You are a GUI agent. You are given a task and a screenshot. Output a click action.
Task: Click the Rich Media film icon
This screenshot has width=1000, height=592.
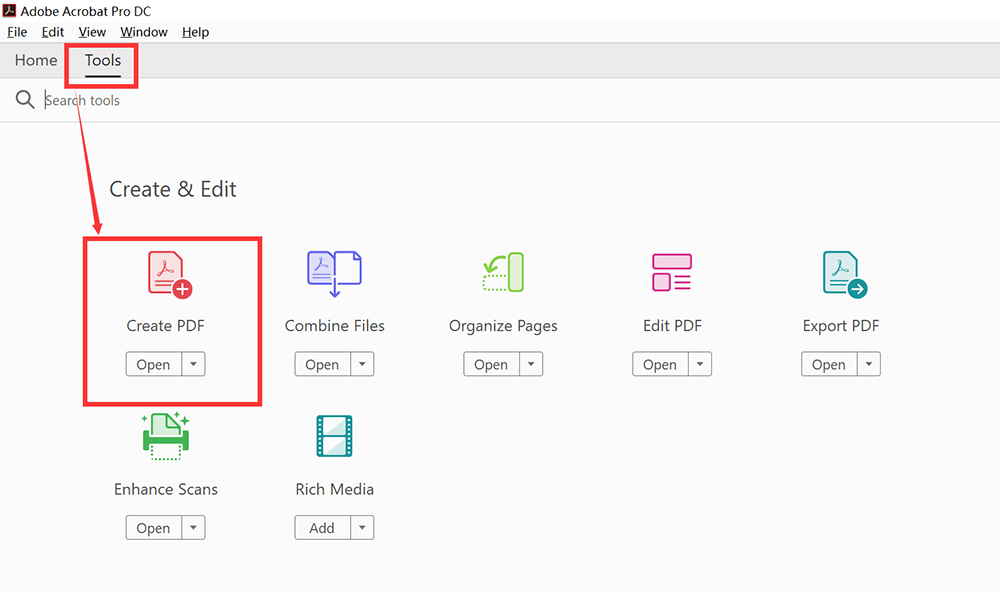tap(334, 437)
